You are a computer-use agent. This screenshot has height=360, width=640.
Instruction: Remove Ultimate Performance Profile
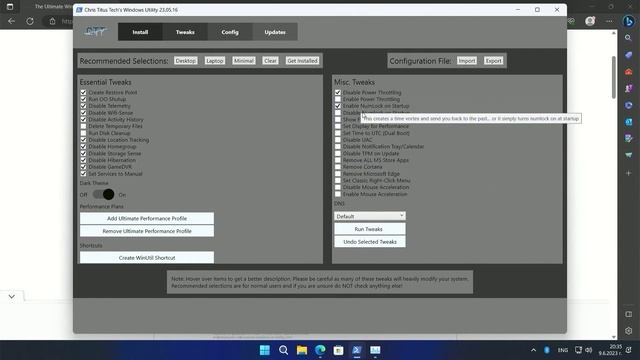pyautogui.click(x=147, y=231)
